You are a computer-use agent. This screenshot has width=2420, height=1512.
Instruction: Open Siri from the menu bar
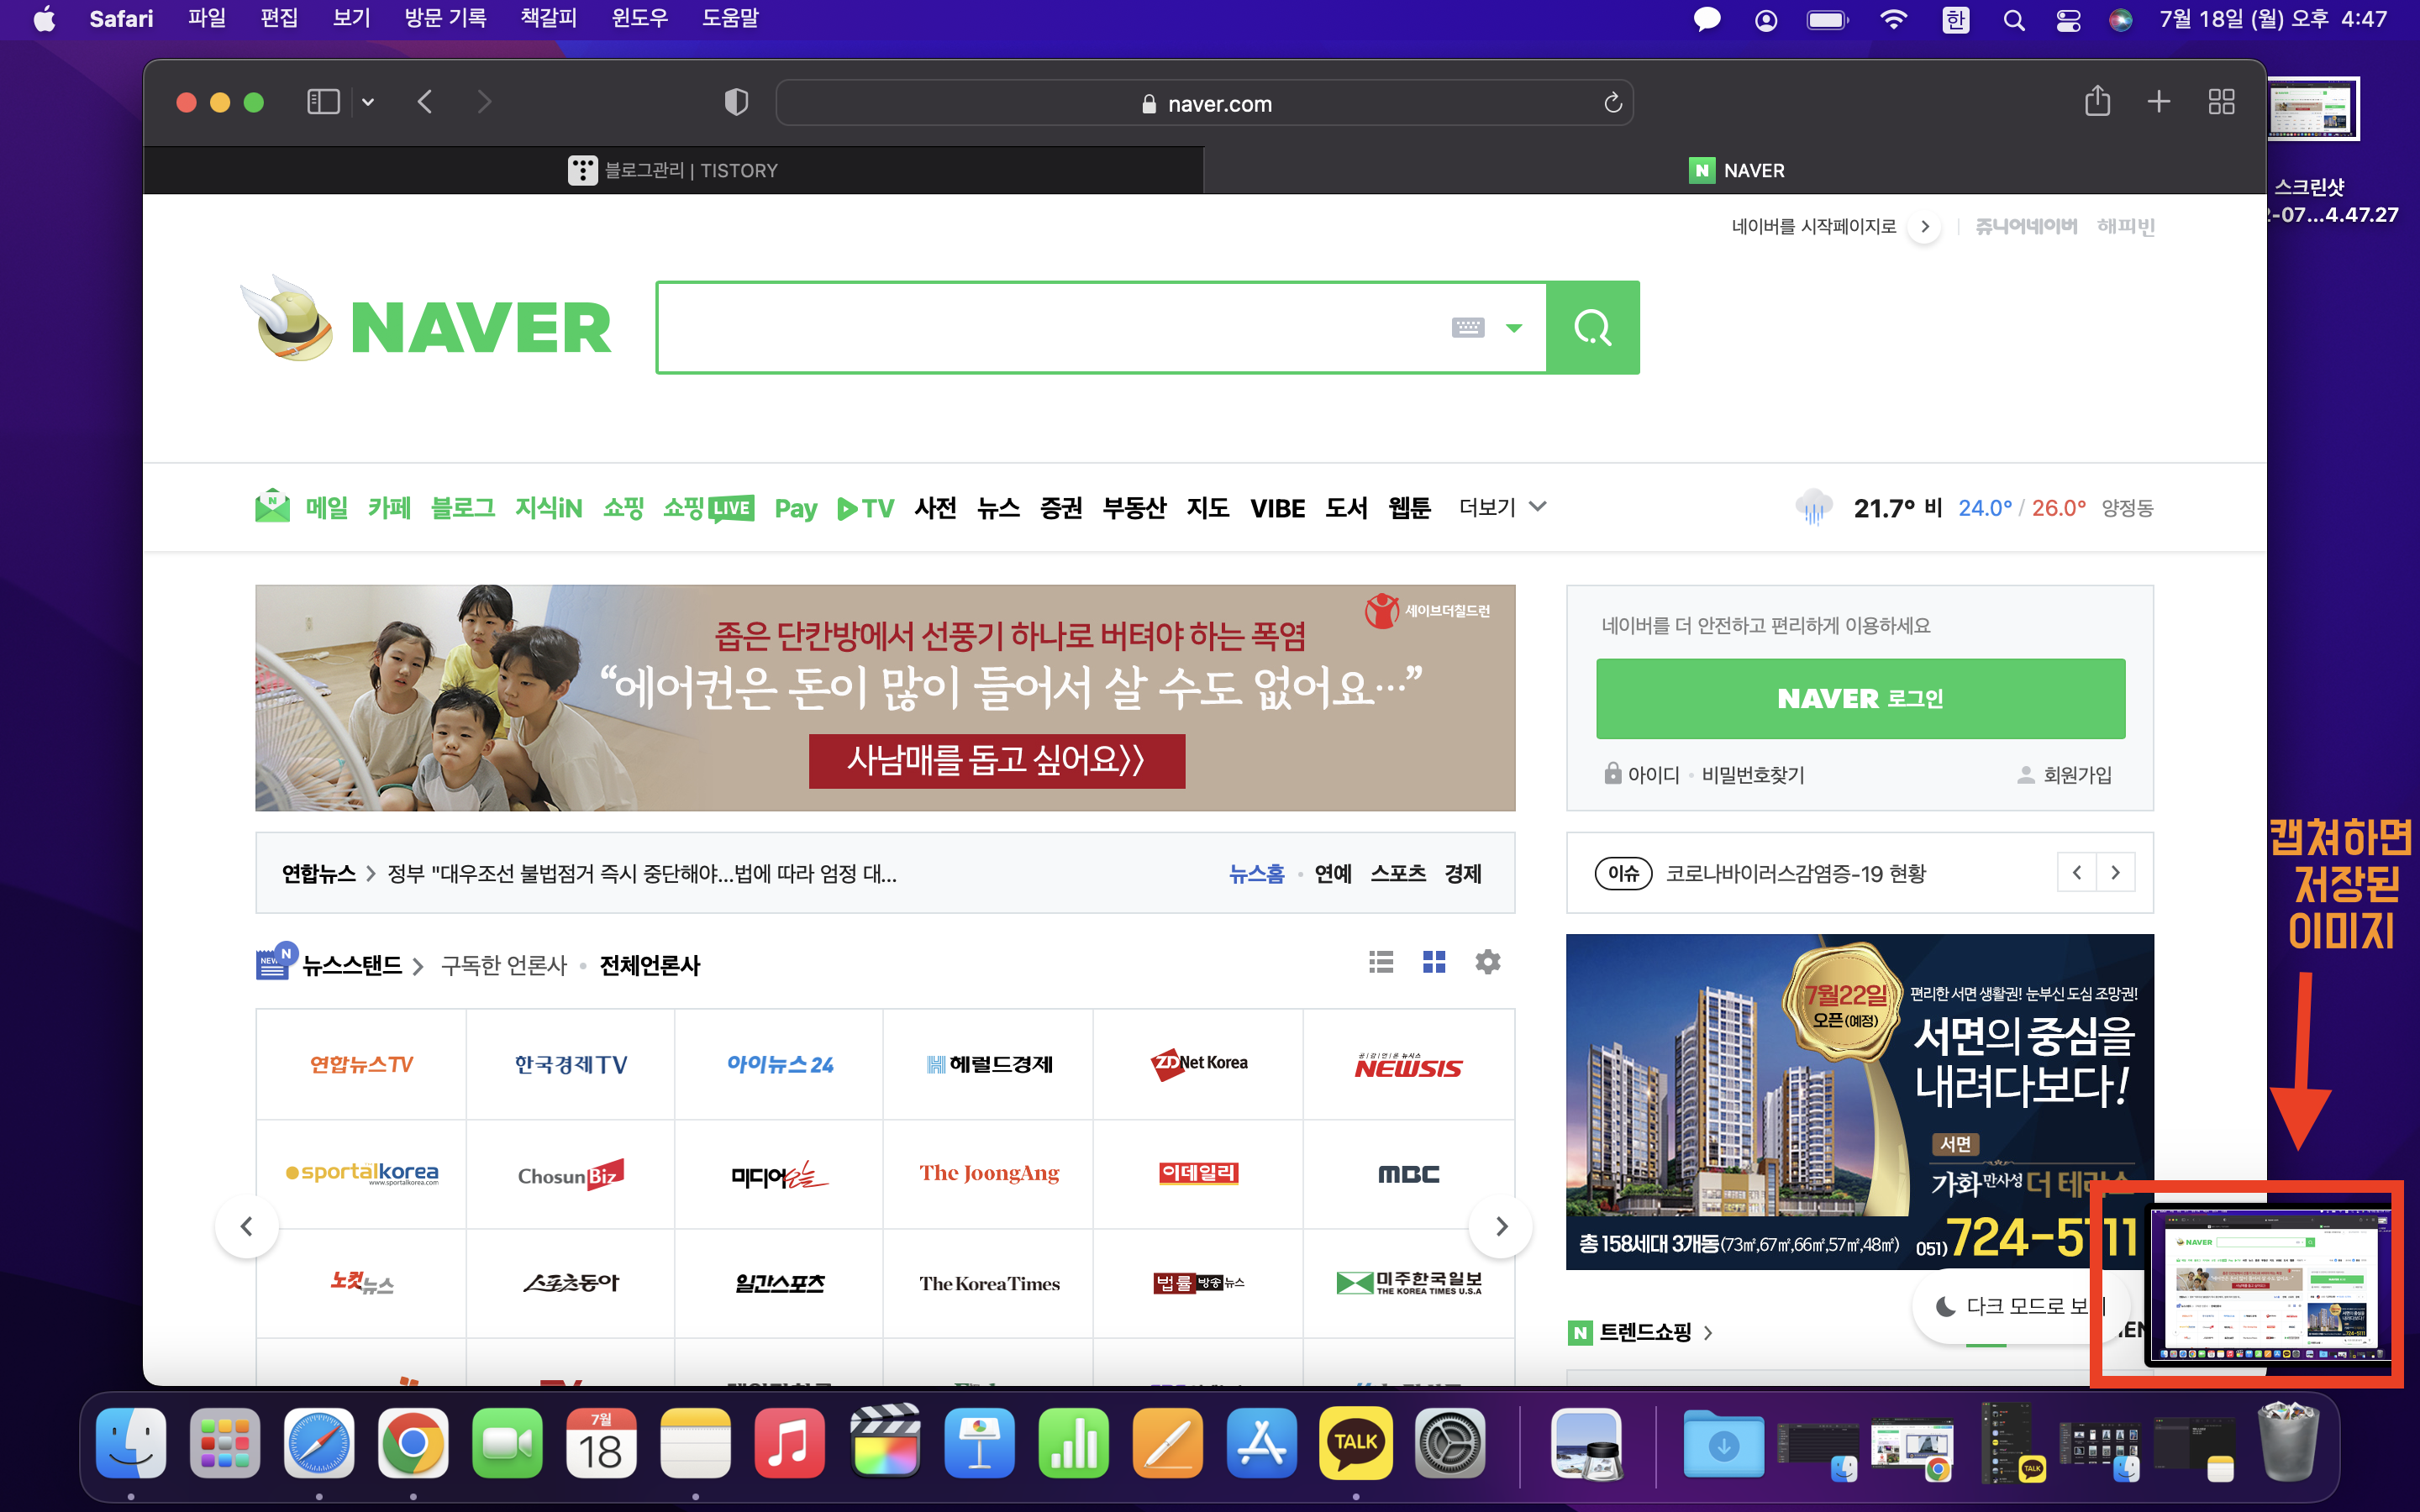pyautogui.click(x=2120, y=20)
